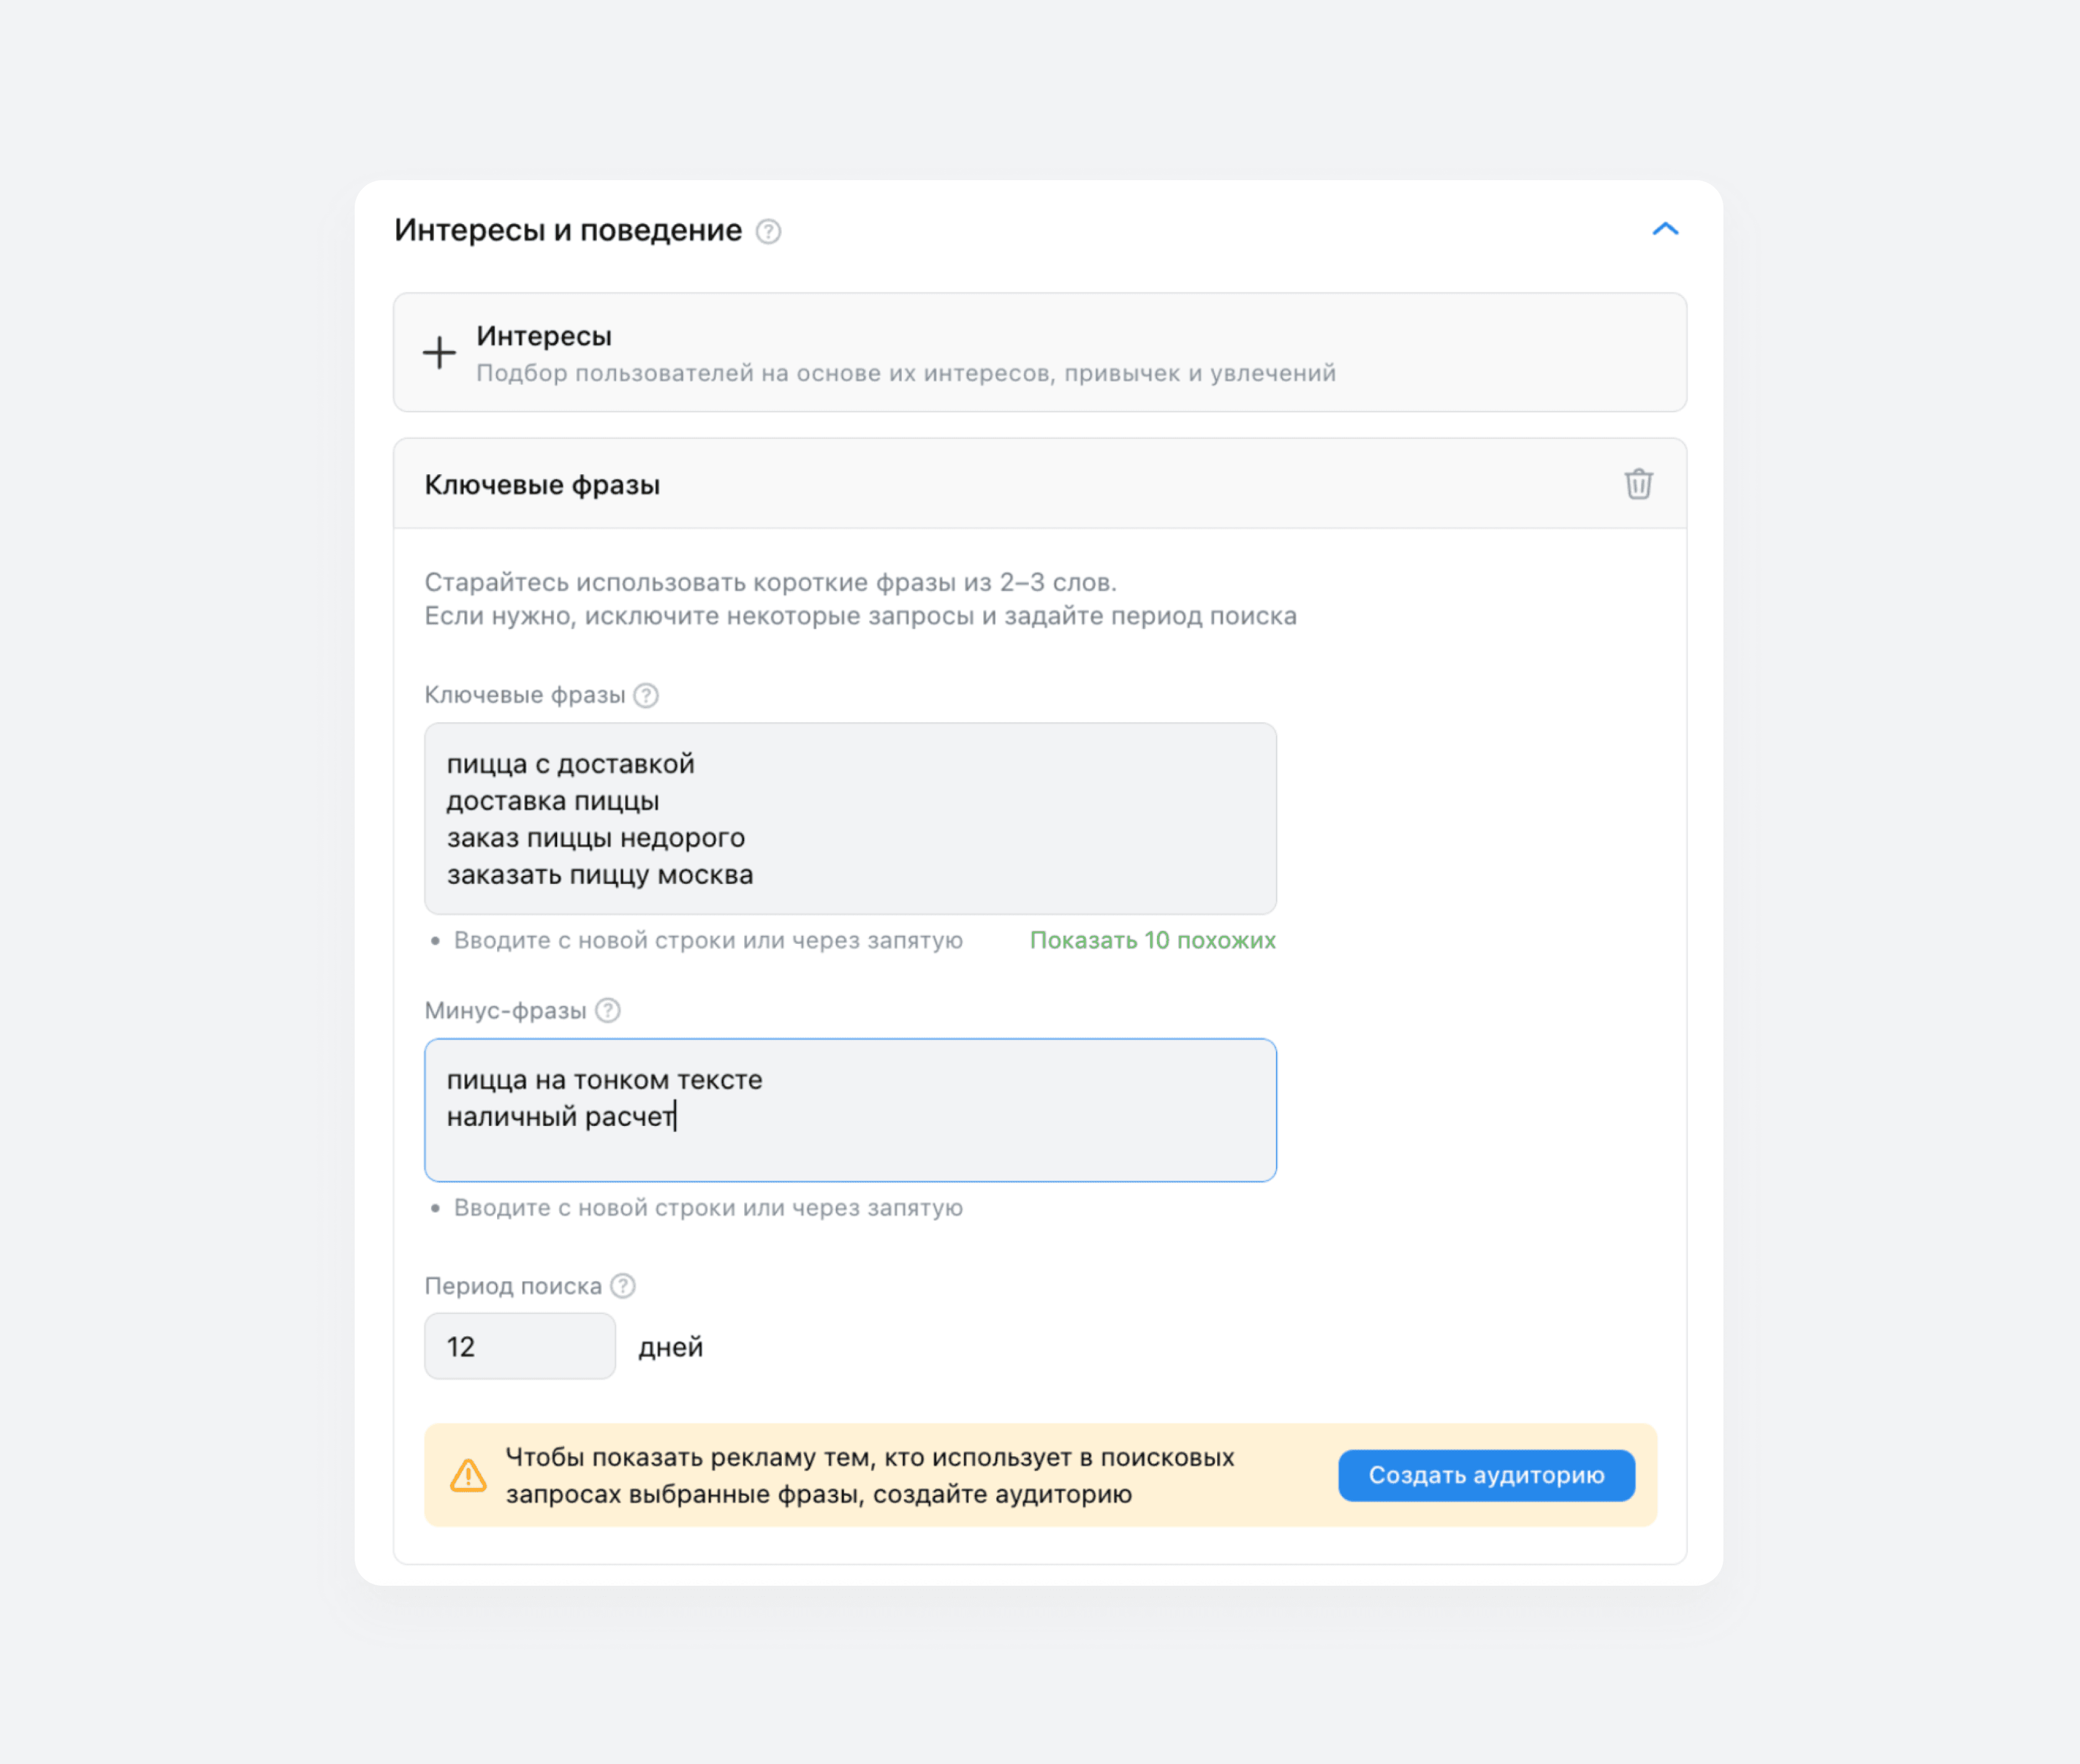The width and height of the screenshot is (2080, 1764).
Task: Click the Ключевые фразы panel header
Action: [1040, 484]
